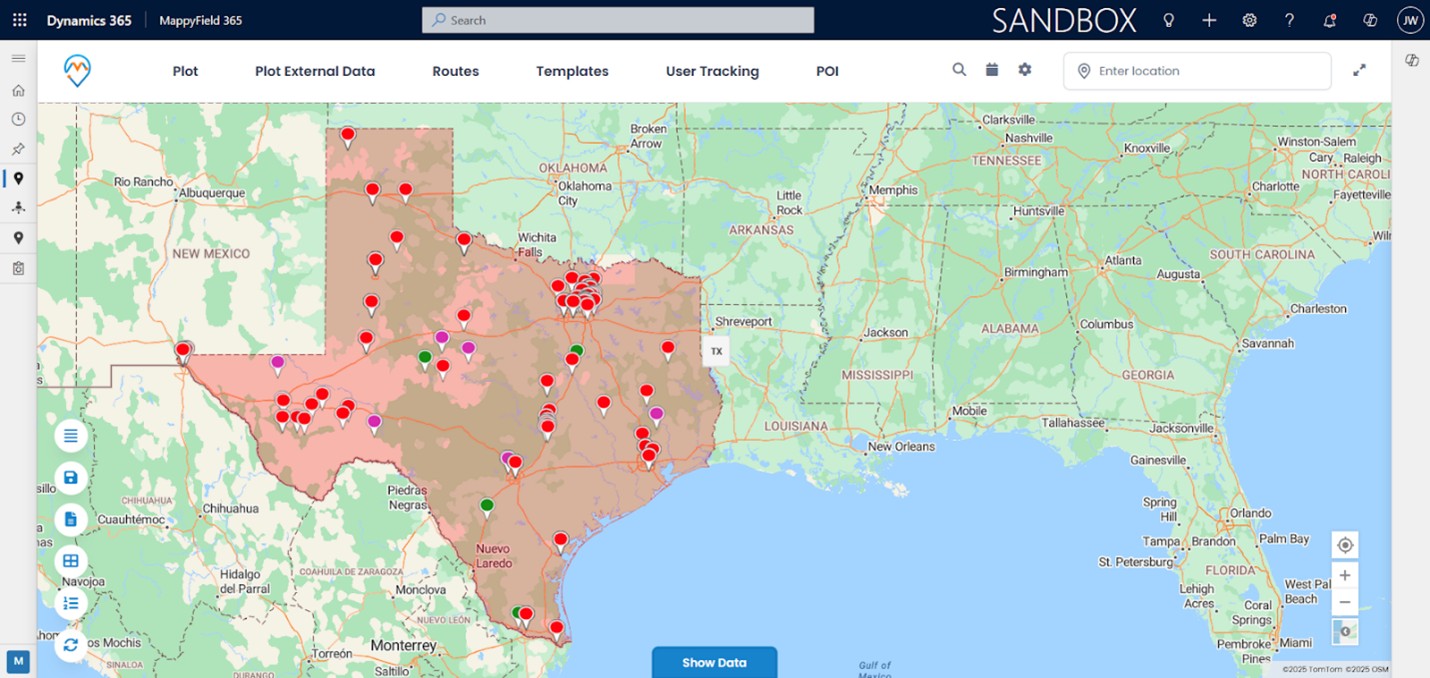Zoom out the map with minus button

(x=1345, y=602)
